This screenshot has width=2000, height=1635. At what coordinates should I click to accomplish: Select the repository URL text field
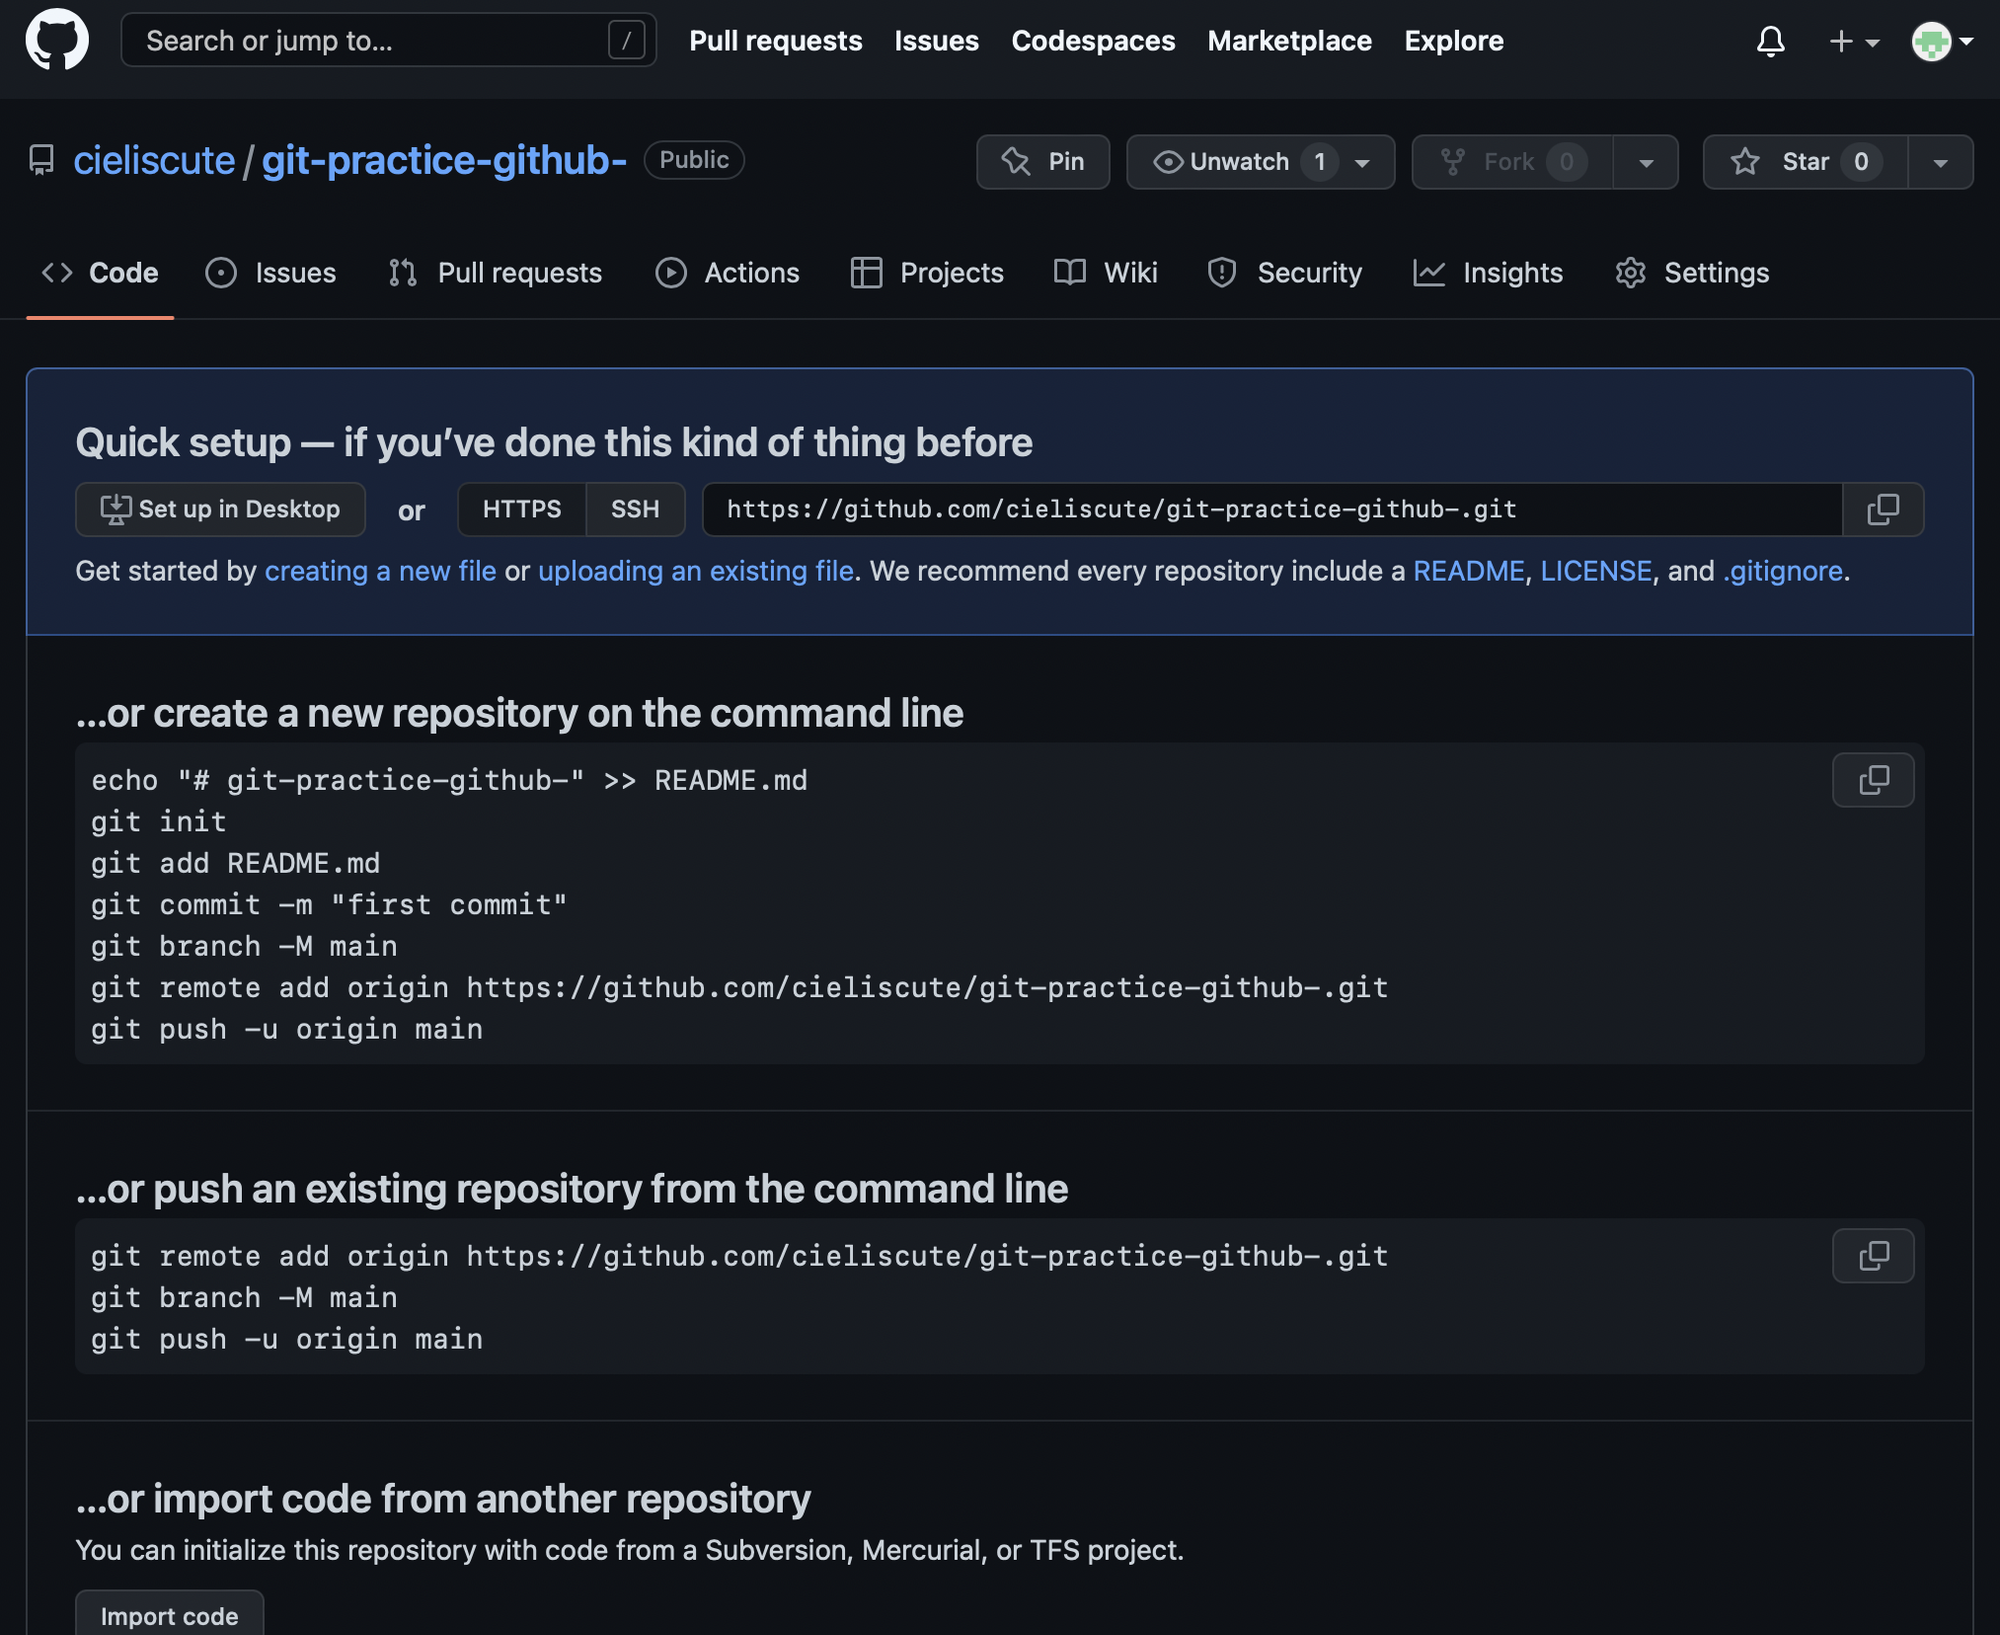click(x=1272, y=509)
